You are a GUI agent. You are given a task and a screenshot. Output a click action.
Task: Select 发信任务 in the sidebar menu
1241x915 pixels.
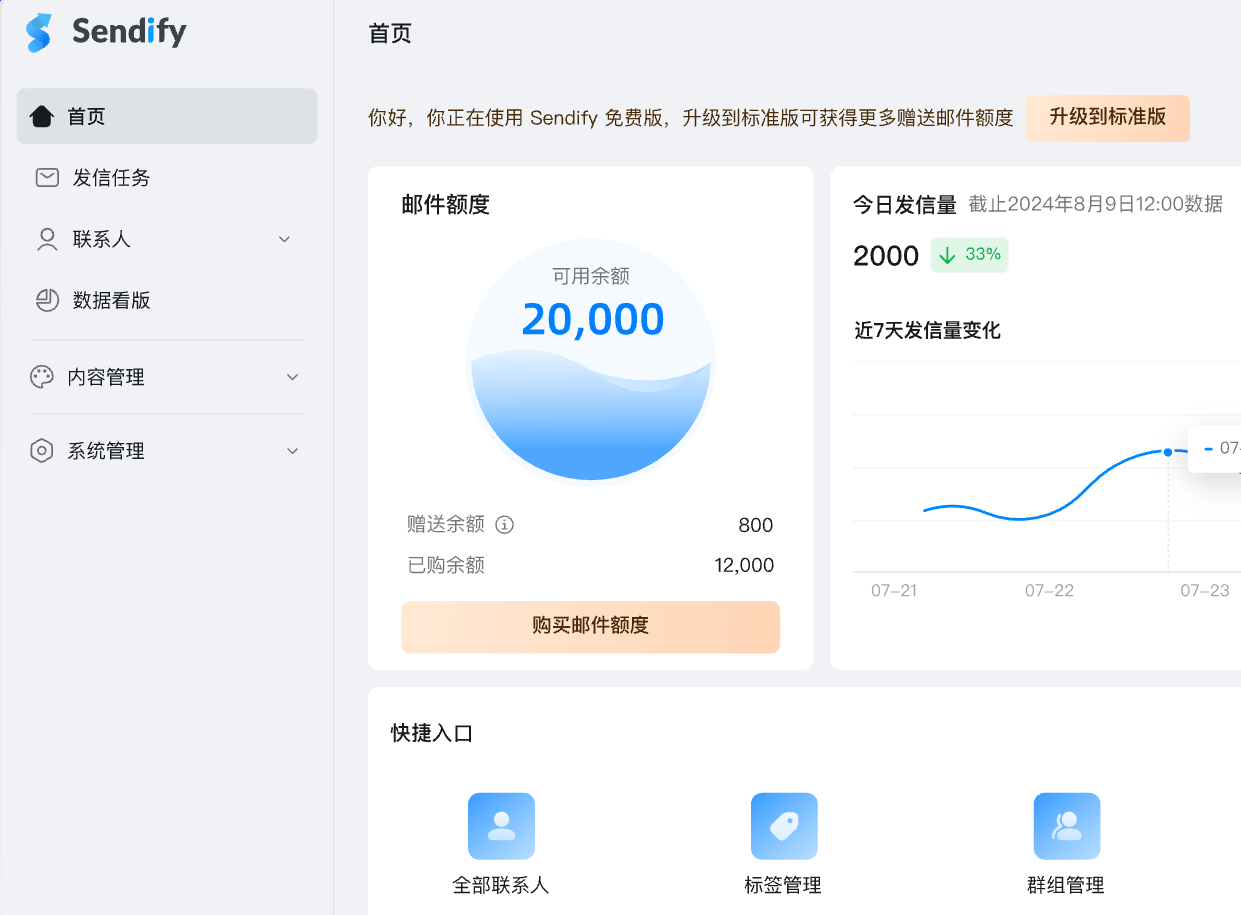[x=112, y=178]
